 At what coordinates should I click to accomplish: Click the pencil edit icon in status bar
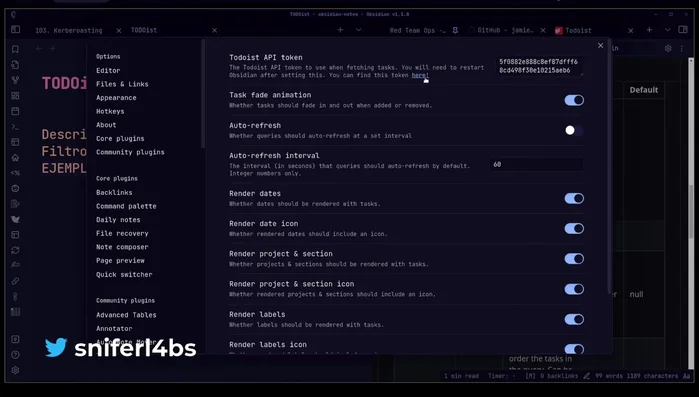coord(587,376)
